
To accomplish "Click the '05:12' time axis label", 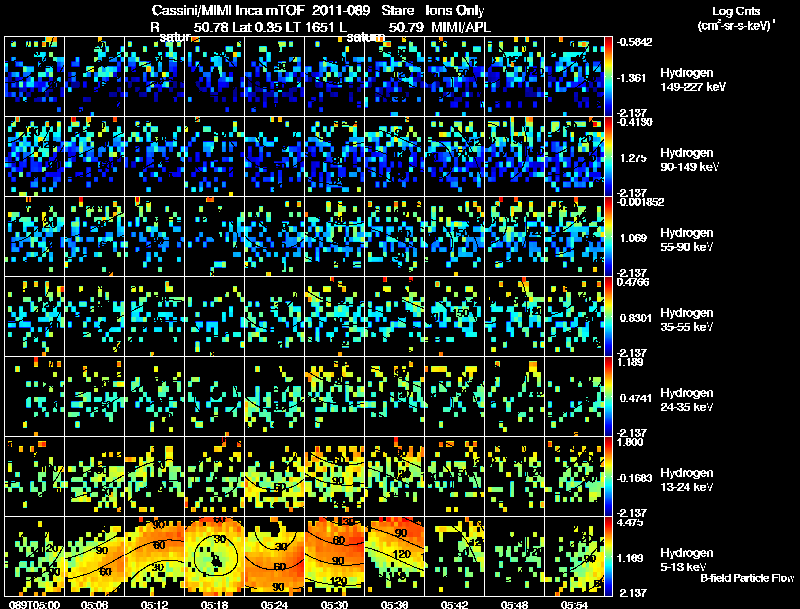I will pos(155,604).
